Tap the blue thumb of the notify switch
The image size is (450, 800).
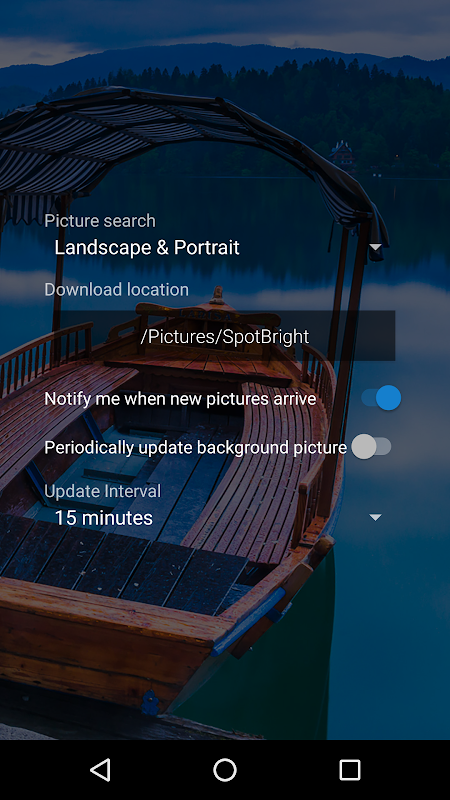point(390,398)
